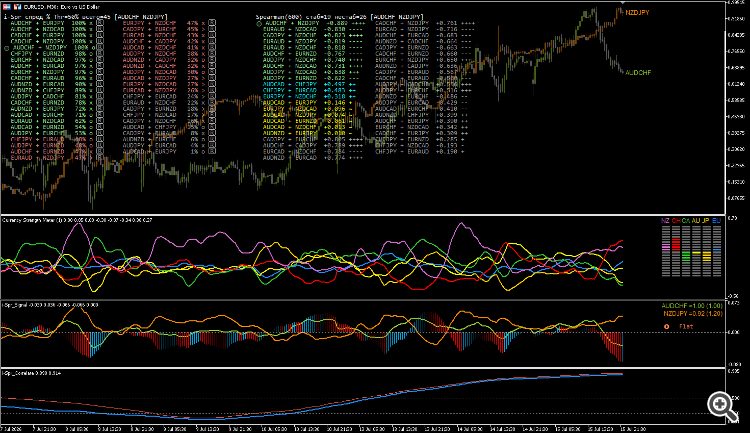This screenshot has height=433, width=750.
Task: Select the Spearman row CADJPY + NZDCHF +0.827
Action: tap(314, 35)
